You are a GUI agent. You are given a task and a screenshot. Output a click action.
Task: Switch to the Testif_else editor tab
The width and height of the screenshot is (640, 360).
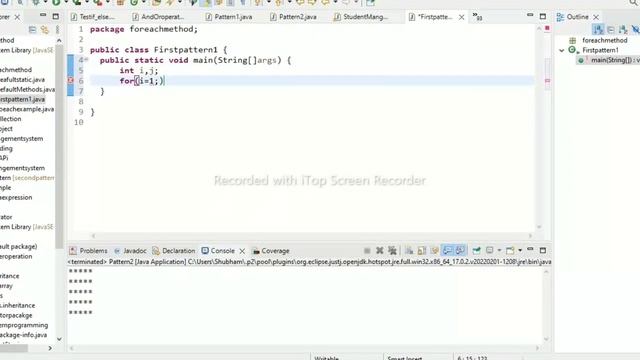click(93, 17)
